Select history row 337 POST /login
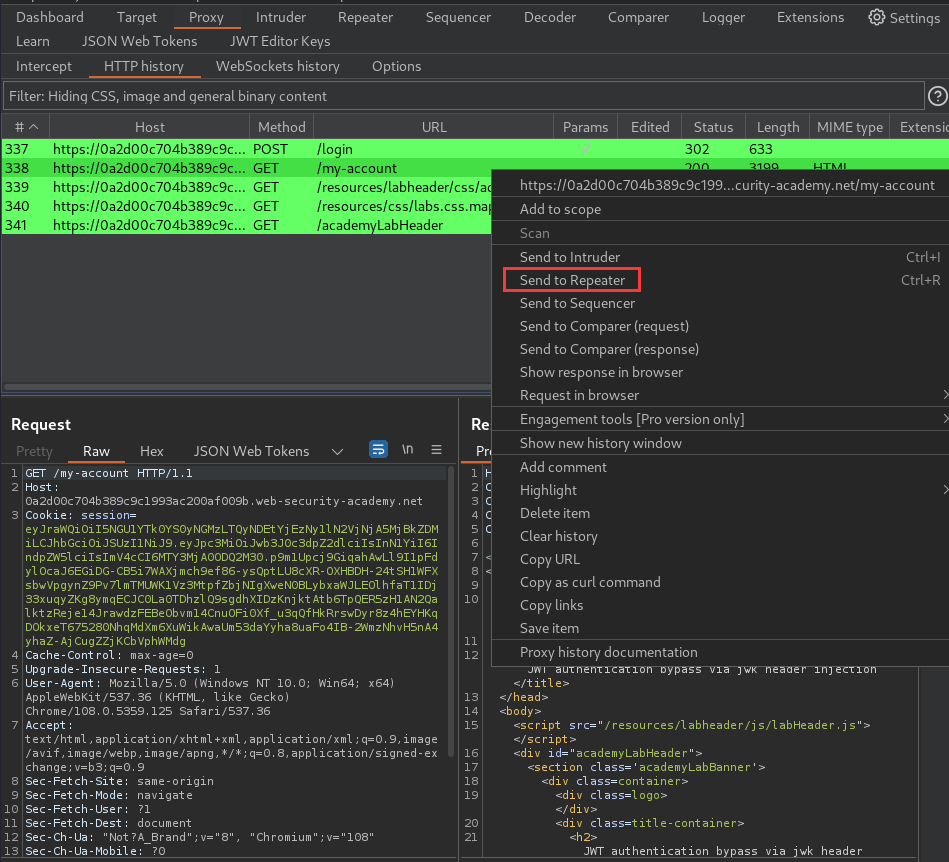The image size is (949, 862). 475,149
